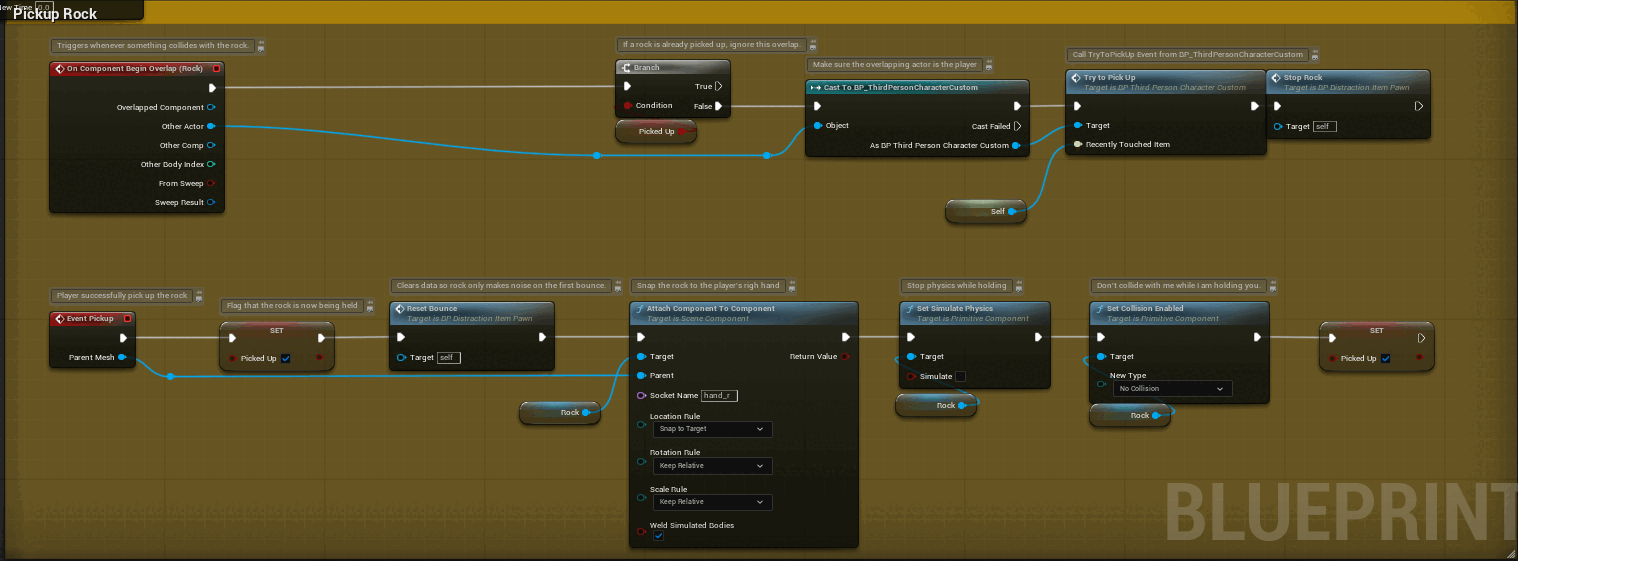Viewport: 1627px width, 561px height.
Task: Enable the Simulate checkbox on Set Simulate Physics
Action: coord(960,376)
